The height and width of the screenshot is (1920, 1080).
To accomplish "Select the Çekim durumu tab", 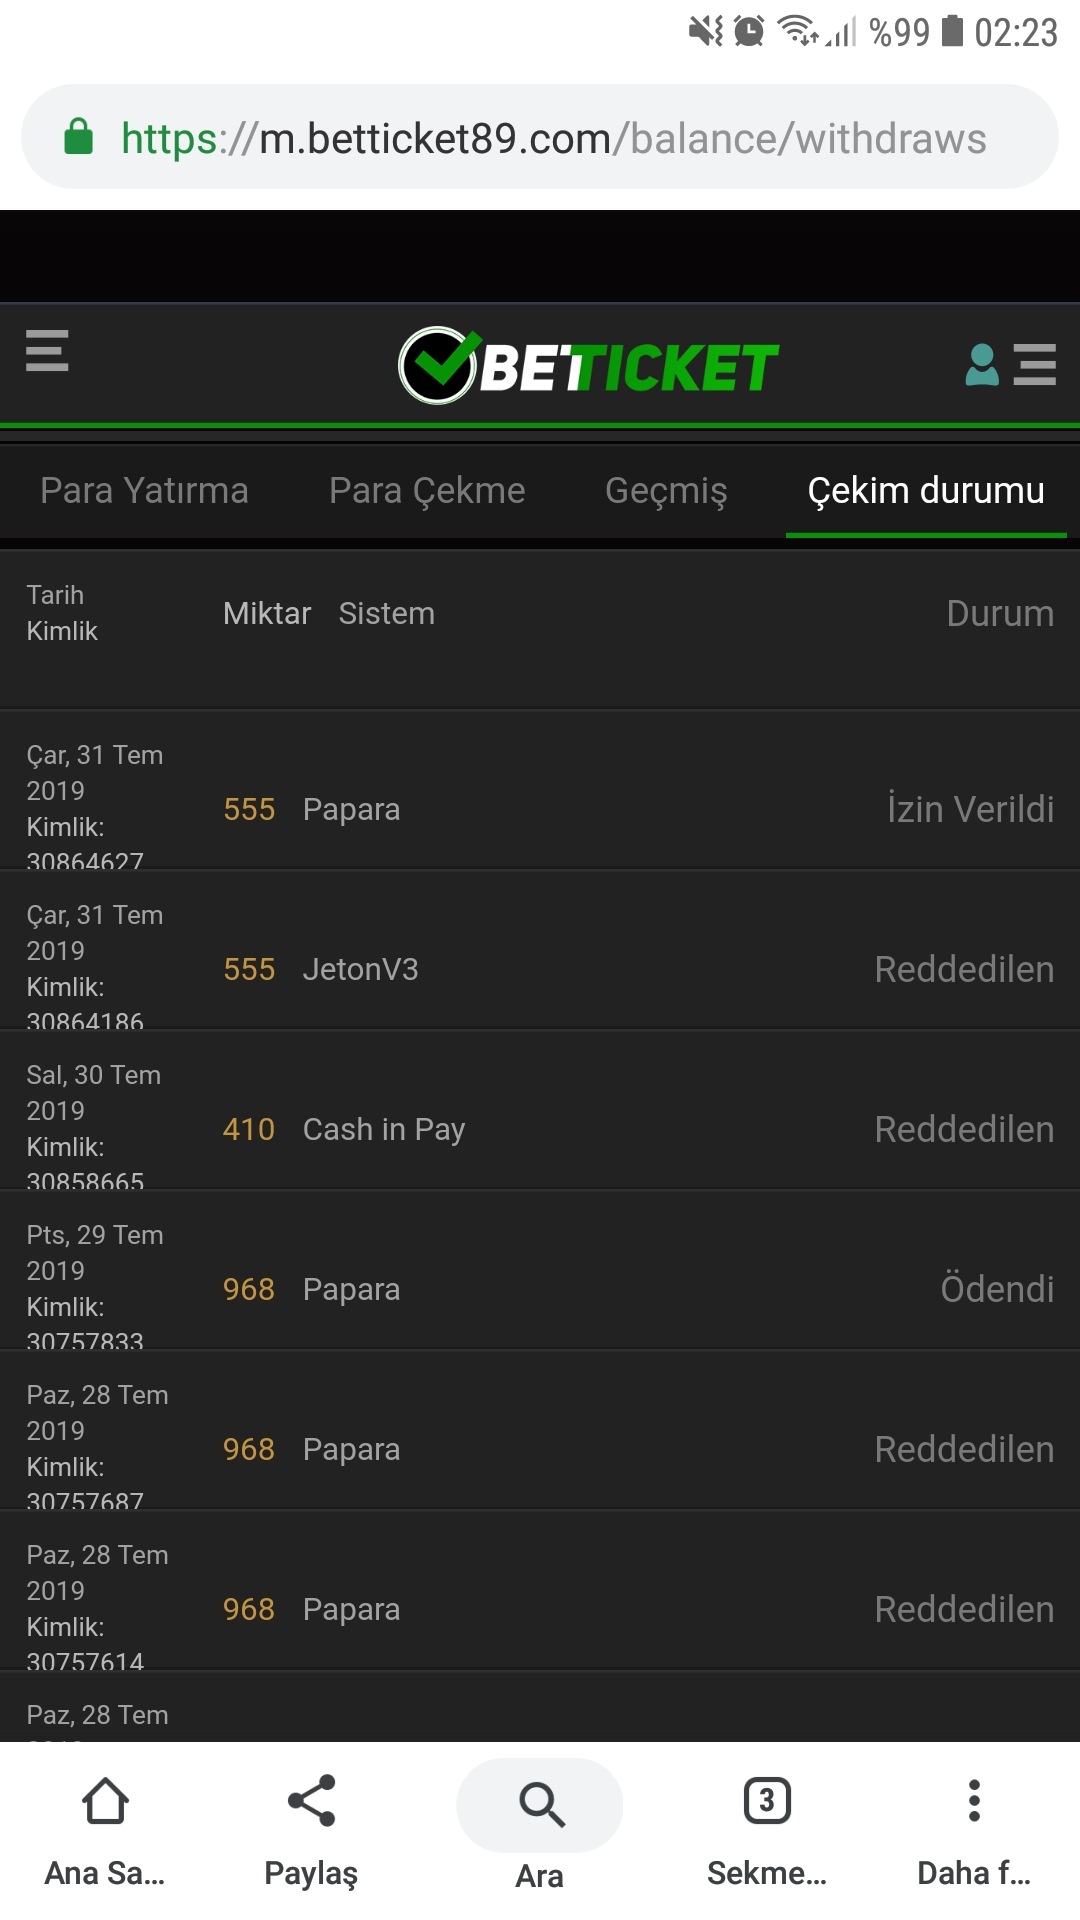I will [926, 491].
